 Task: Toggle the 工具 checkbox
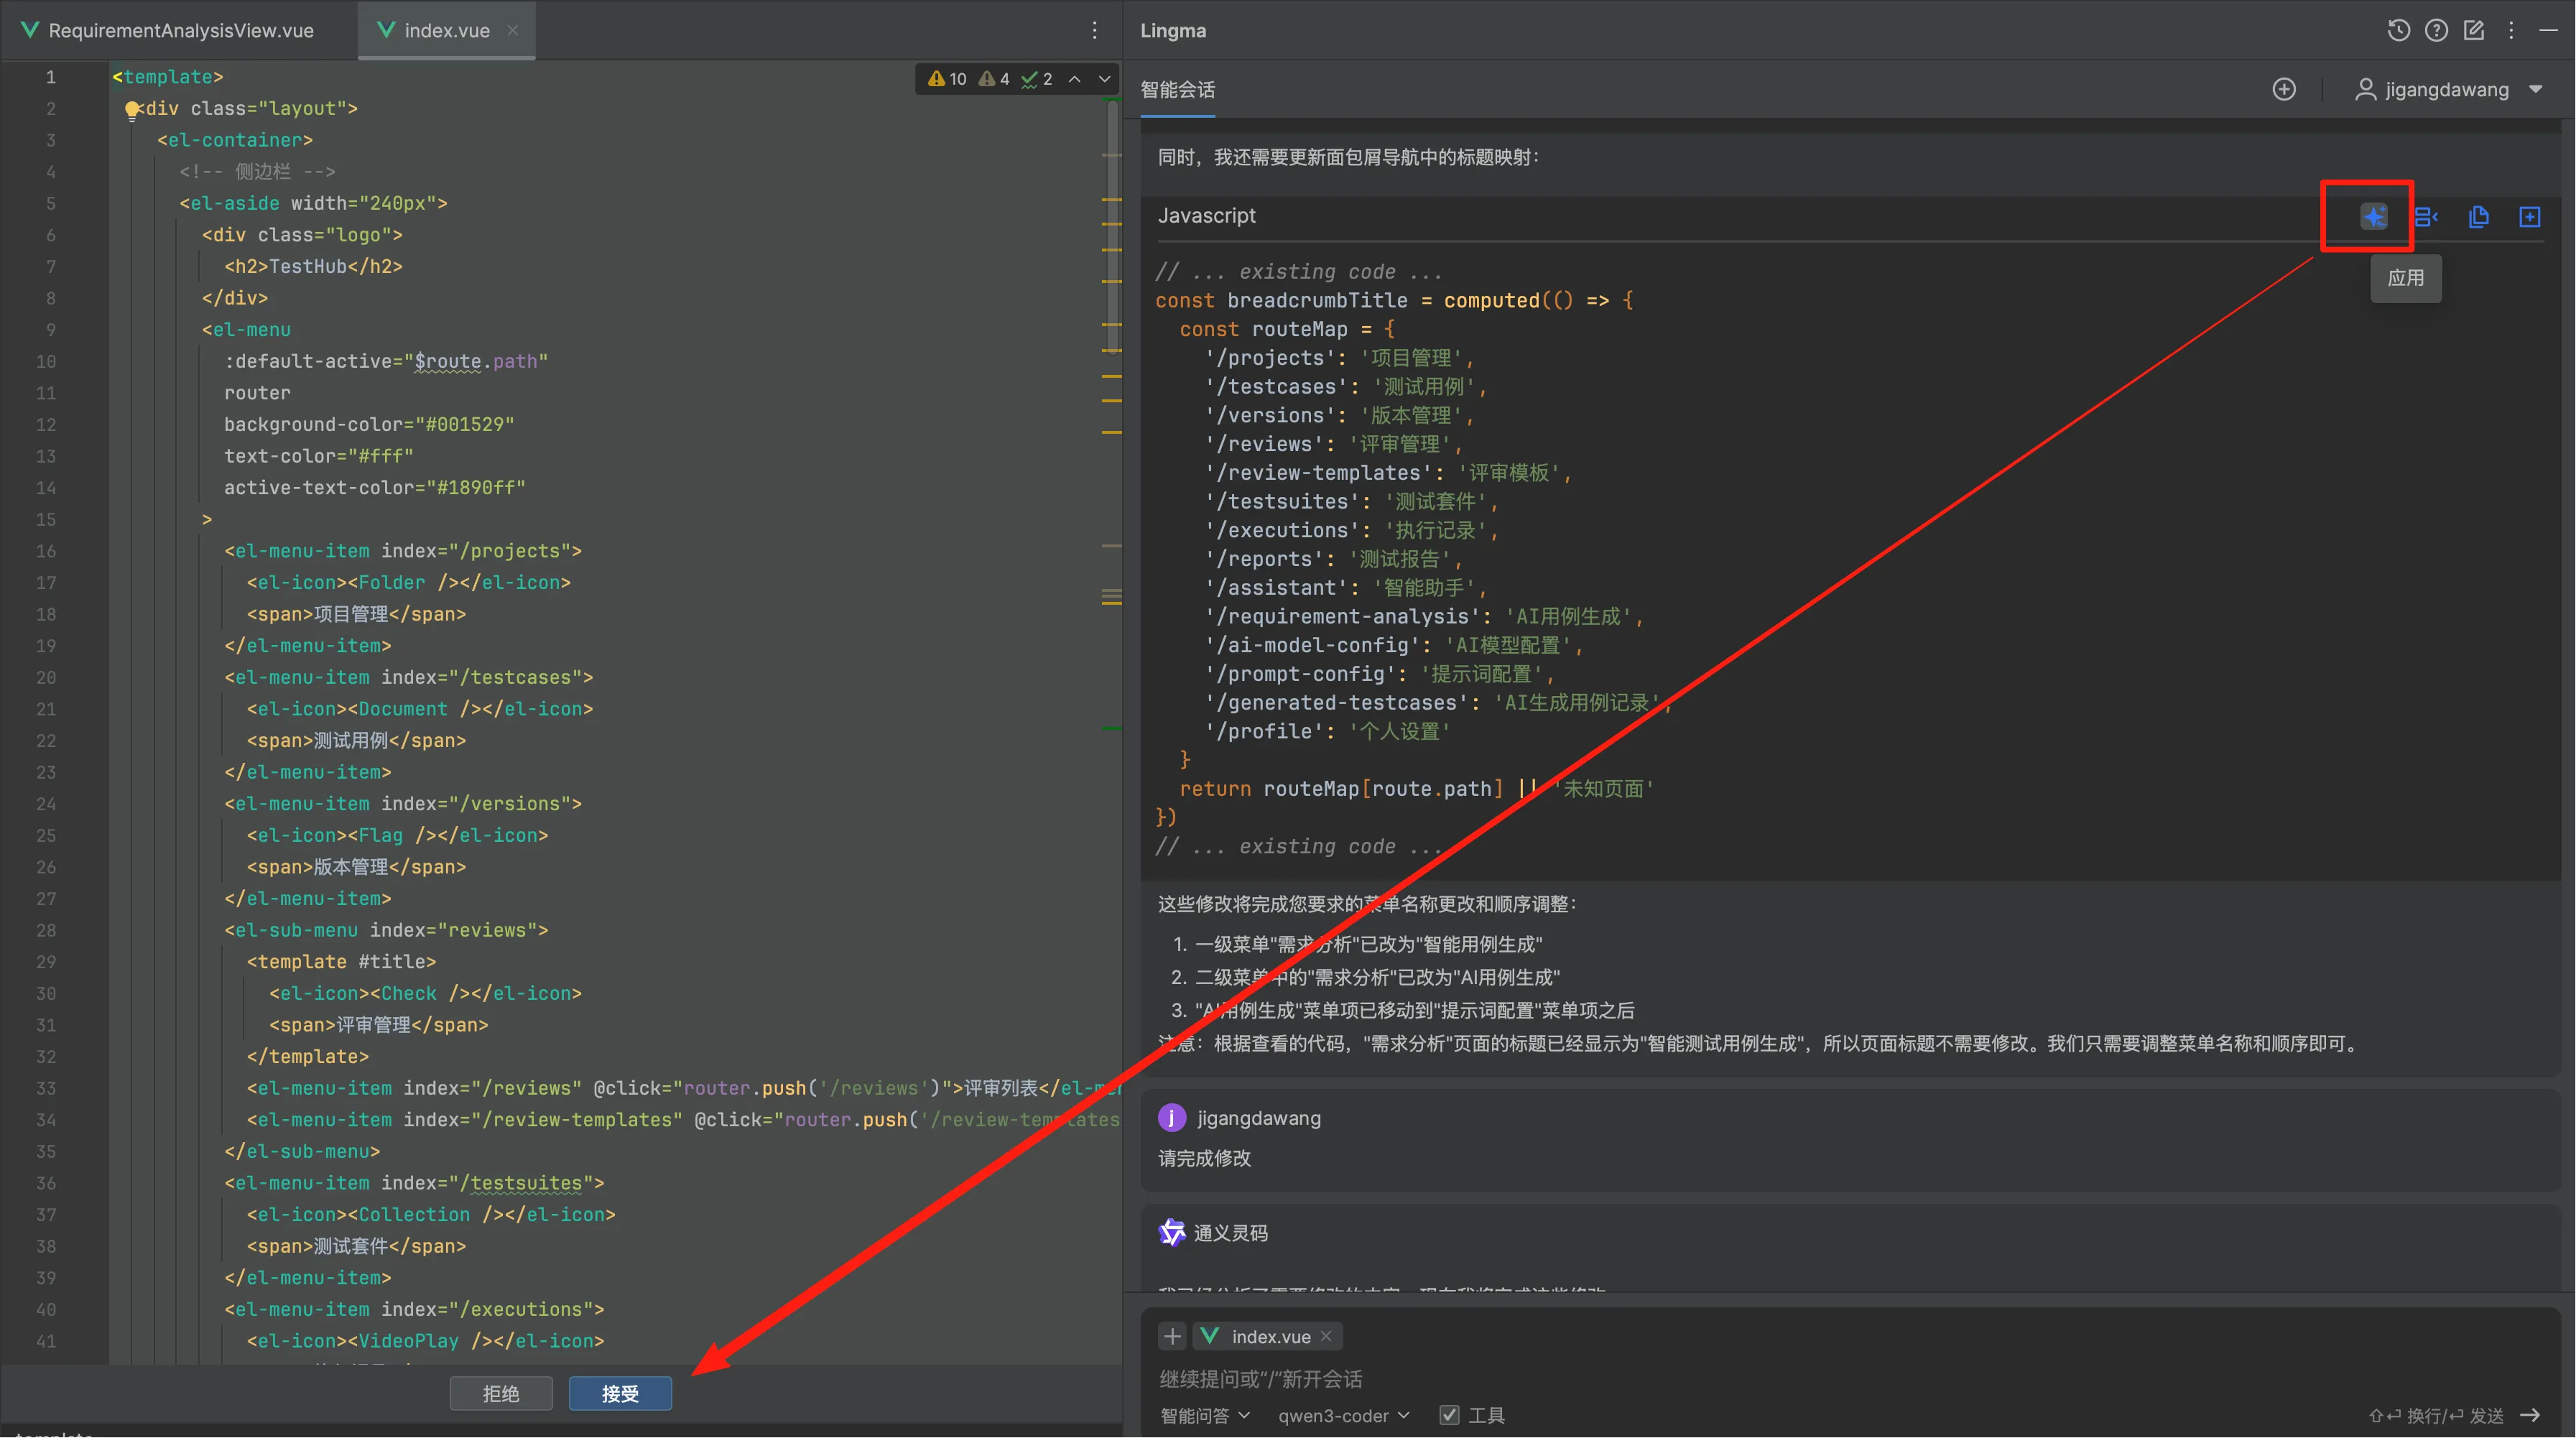click(x=1449, y=1415)
